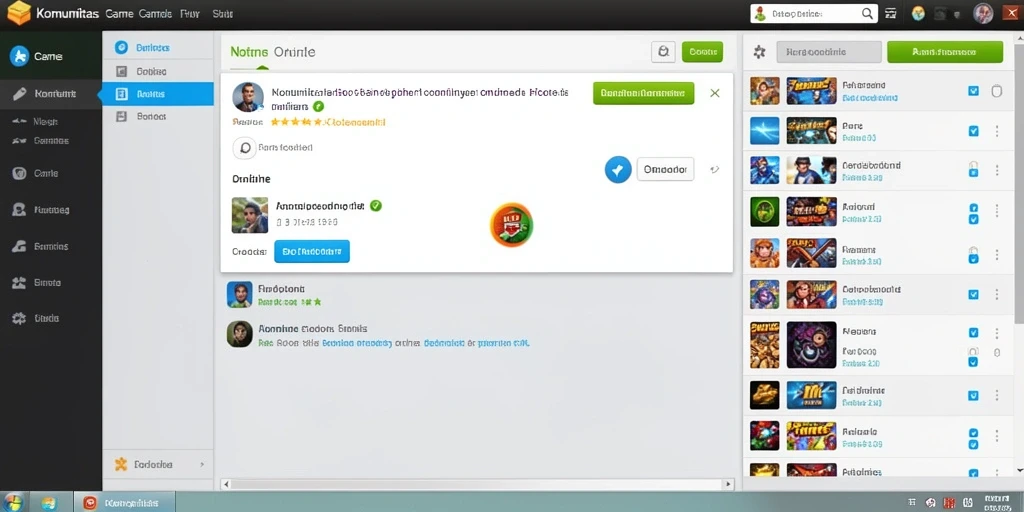Open three-dot menu in the colorful gems icon row
The height and width of the screenshot is (512, 1024).
(x=997, y=436)
